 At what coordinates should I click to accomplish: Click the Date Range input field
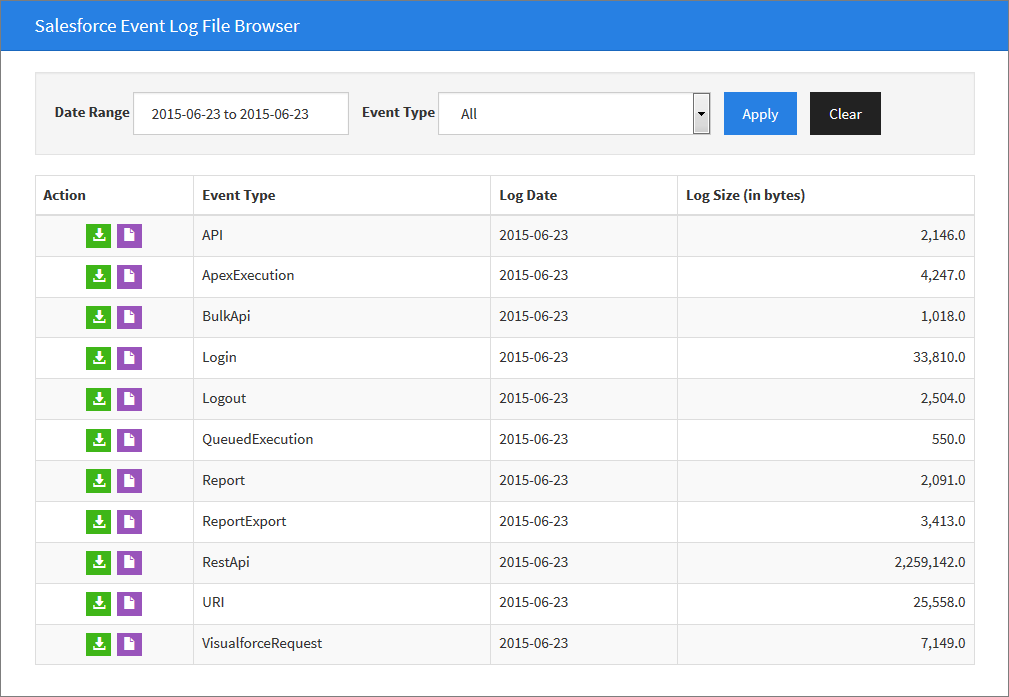pos(240,113)
